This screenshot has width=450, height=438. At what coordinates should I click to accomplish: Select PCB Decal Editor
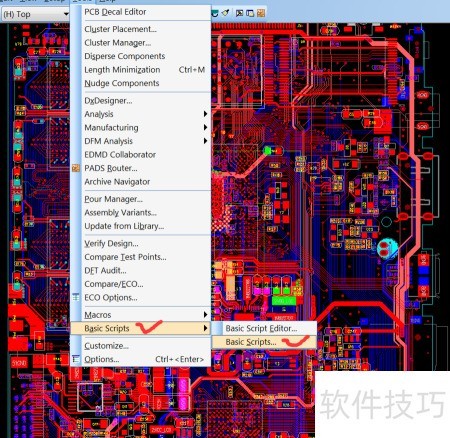point(115,12)
